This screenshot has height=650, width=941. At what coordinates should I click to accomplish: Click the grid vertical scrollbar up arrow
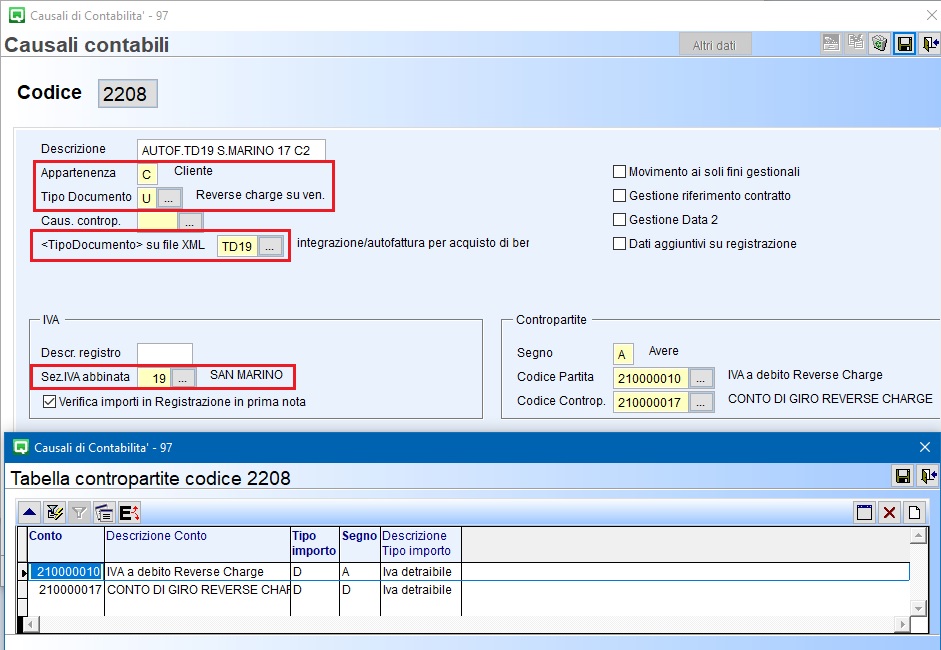[x=918, y=535]
